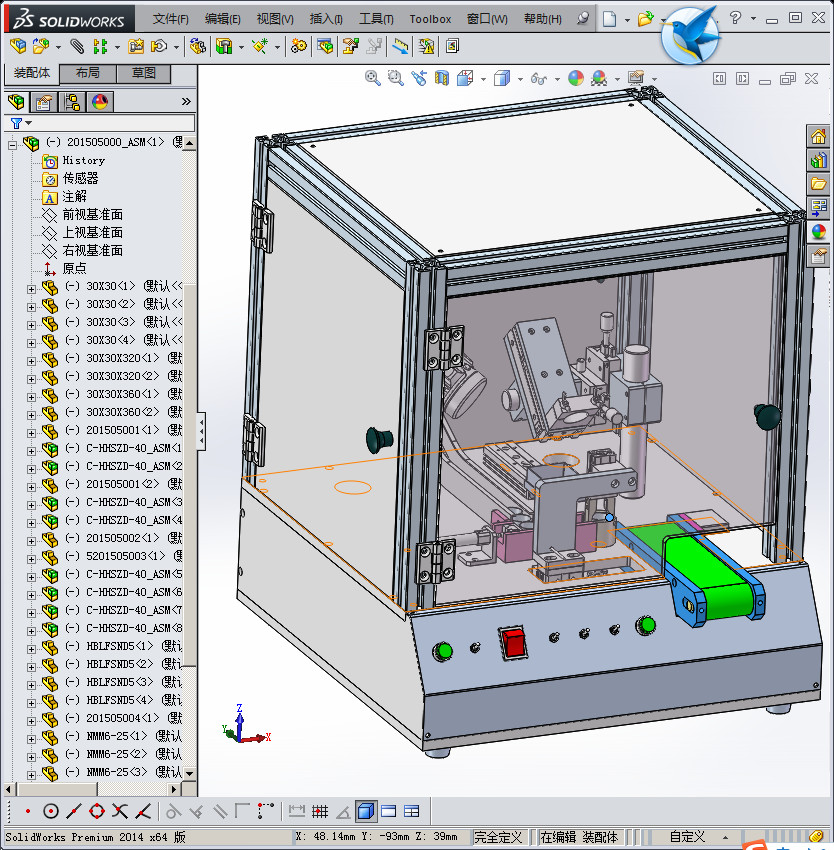Click the Linear Component Pattern icon
Viewport: 834px width, 850px height.
pyautogui.click(x=100, y=46)
